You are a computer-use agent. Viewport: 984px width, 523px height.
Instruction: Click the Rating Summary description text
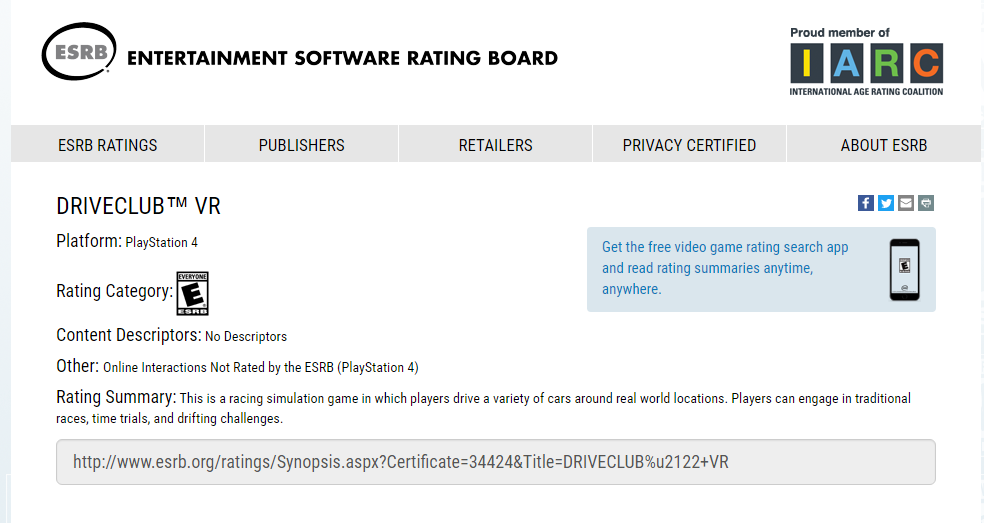click(544, 399)
